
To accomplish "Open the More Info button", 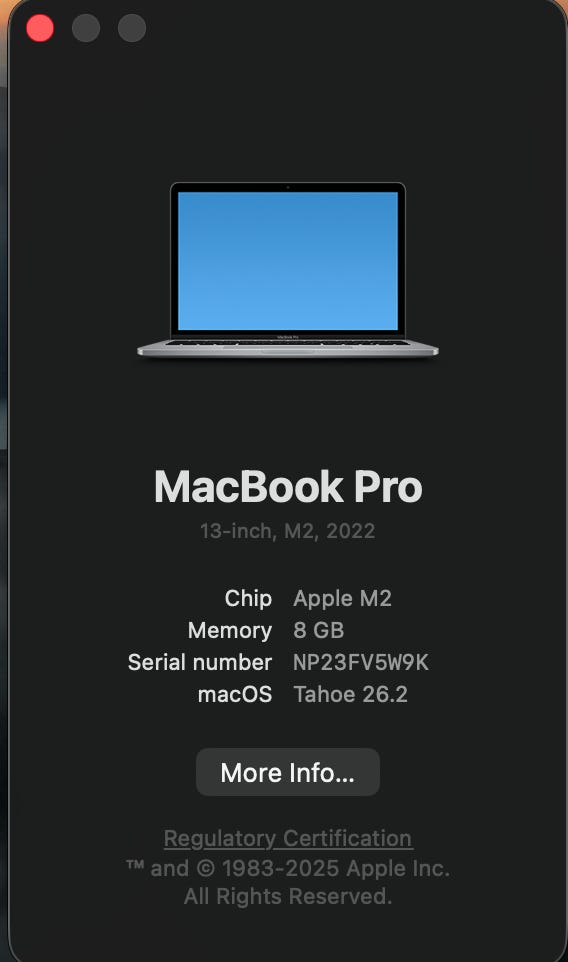I will pos(288,772).
